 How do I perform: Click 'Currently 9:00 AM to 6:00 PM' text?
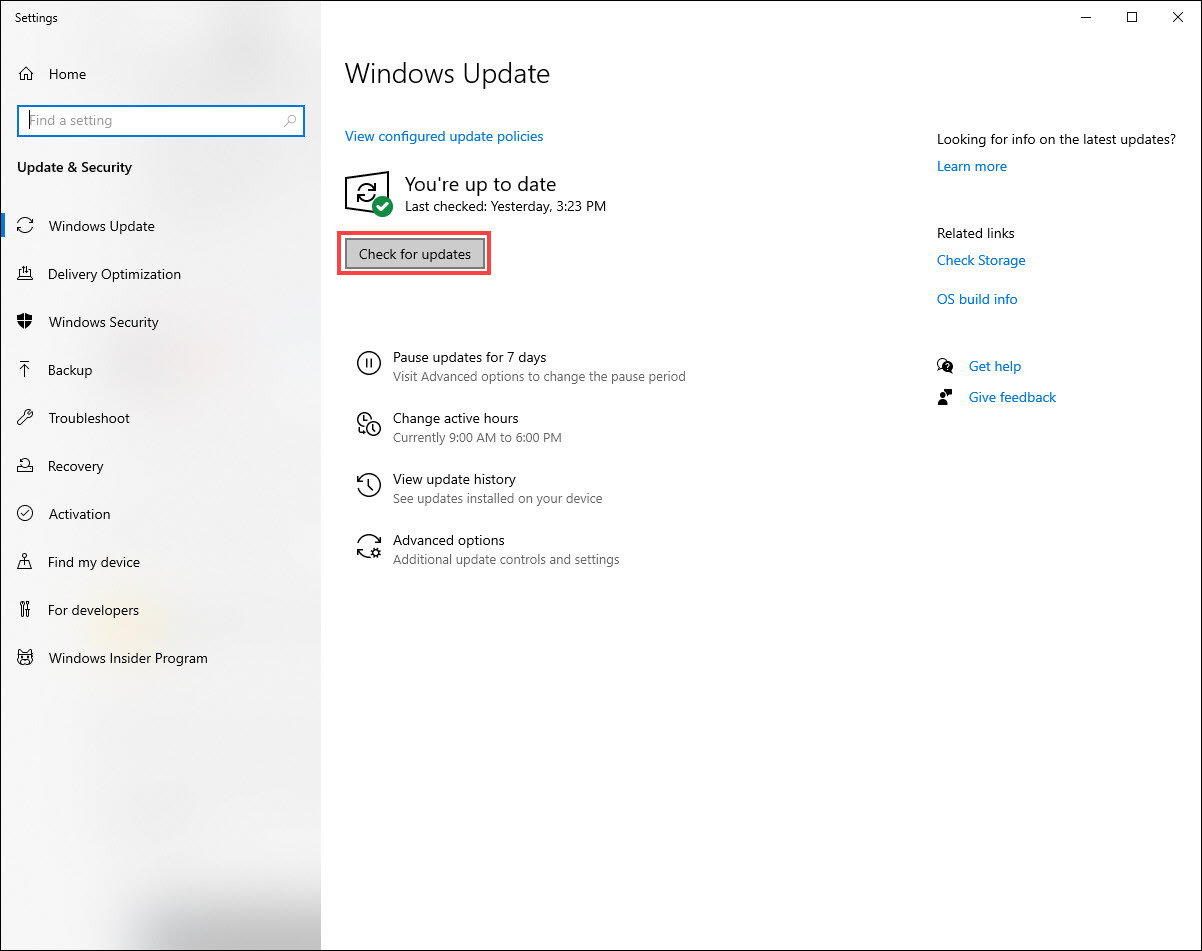pos(477,437)
